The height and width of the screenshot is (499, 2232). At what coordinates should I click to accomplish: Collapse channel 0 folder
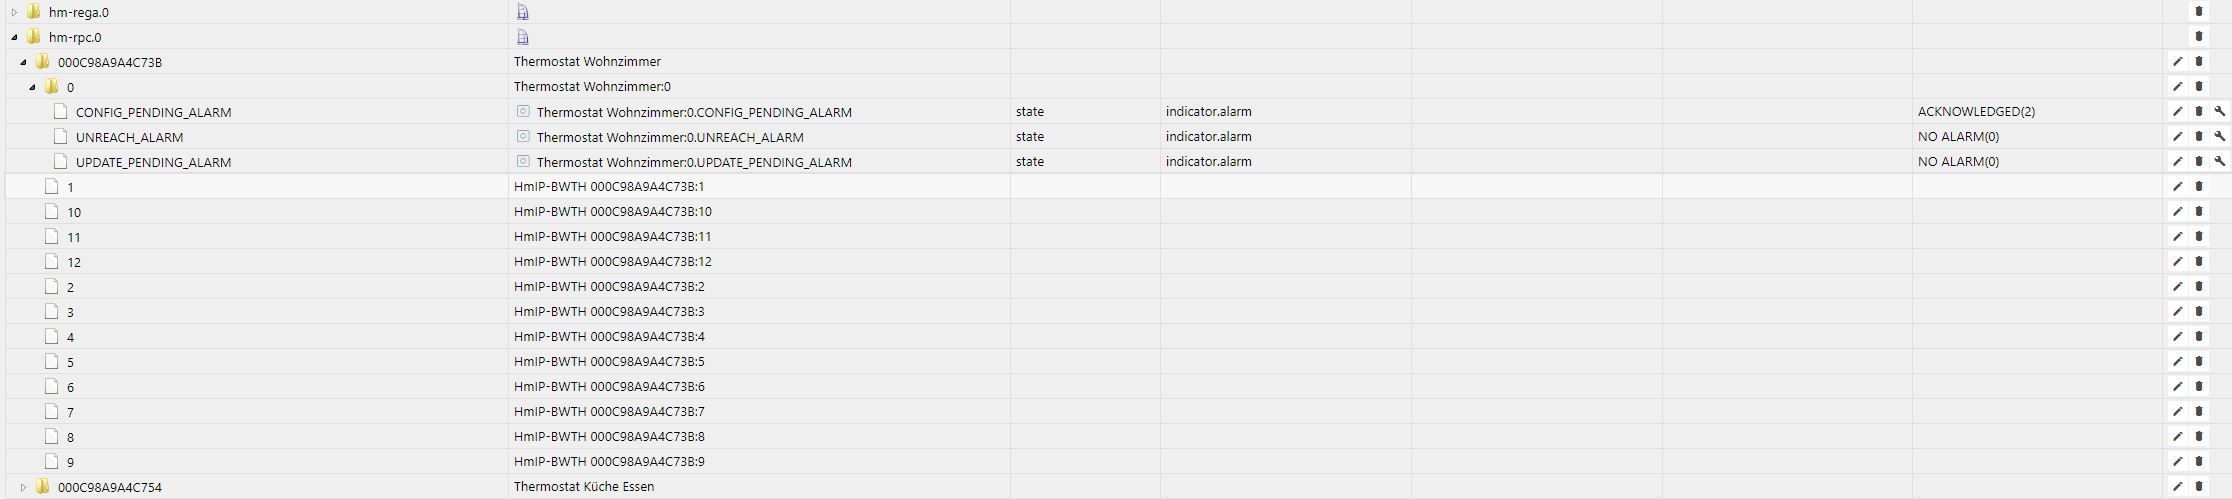[32, 87]
